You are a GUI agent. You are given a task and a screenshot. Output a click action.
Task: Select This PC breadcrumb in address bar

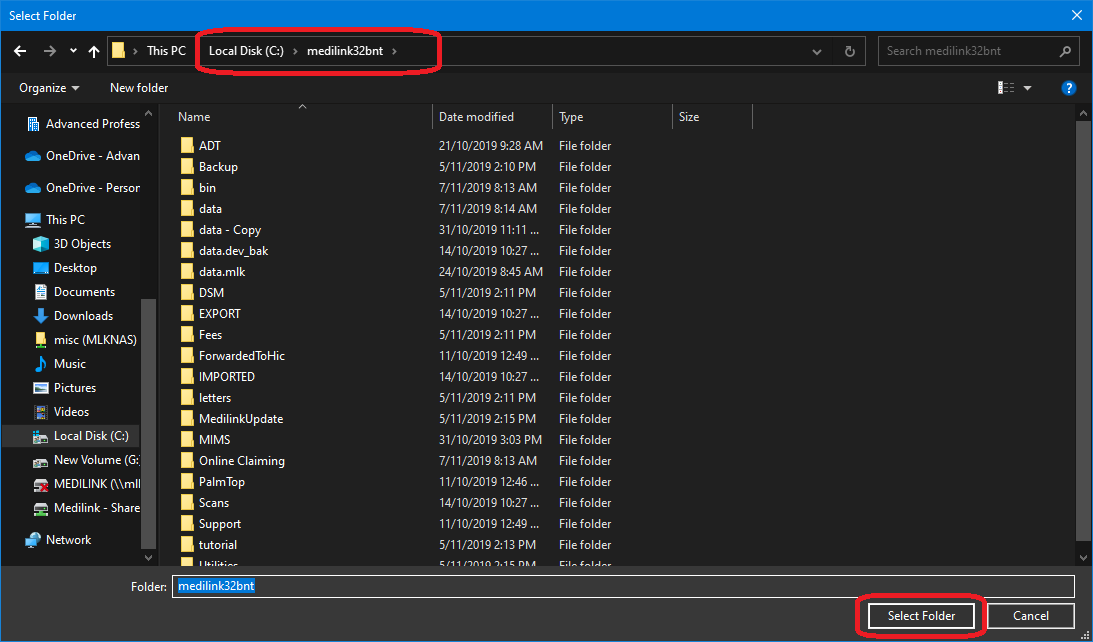[x=166, y=51]
